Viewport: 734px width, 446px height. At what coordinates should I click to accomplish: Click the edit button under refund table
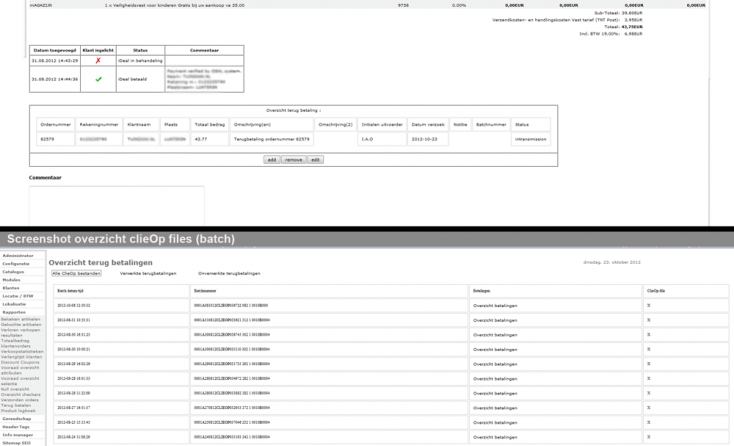(x=315, y=159)
